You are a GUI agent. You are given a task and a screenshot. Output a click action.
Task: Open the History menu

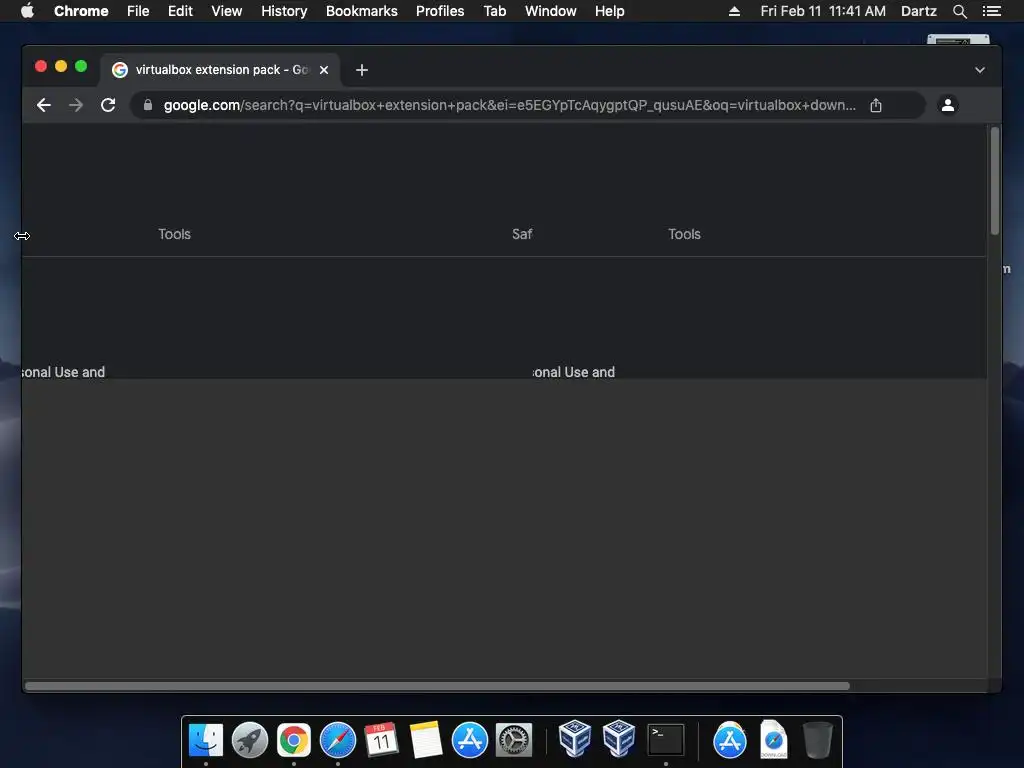pyautogui.click(x=284, y=11)
